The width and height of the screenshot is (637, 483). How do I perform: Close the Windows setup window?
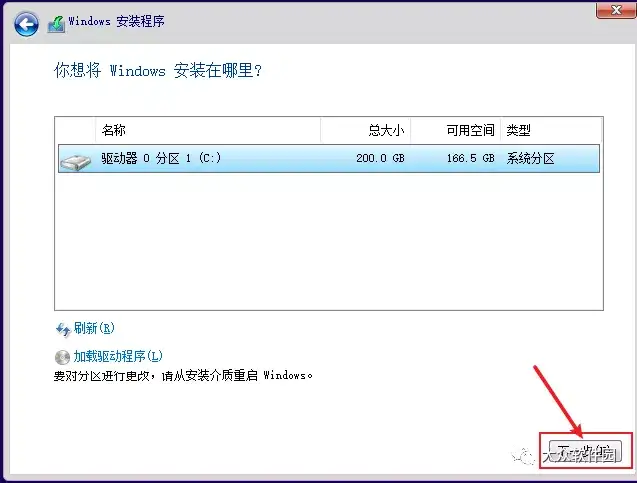click(x=616, y=10)
